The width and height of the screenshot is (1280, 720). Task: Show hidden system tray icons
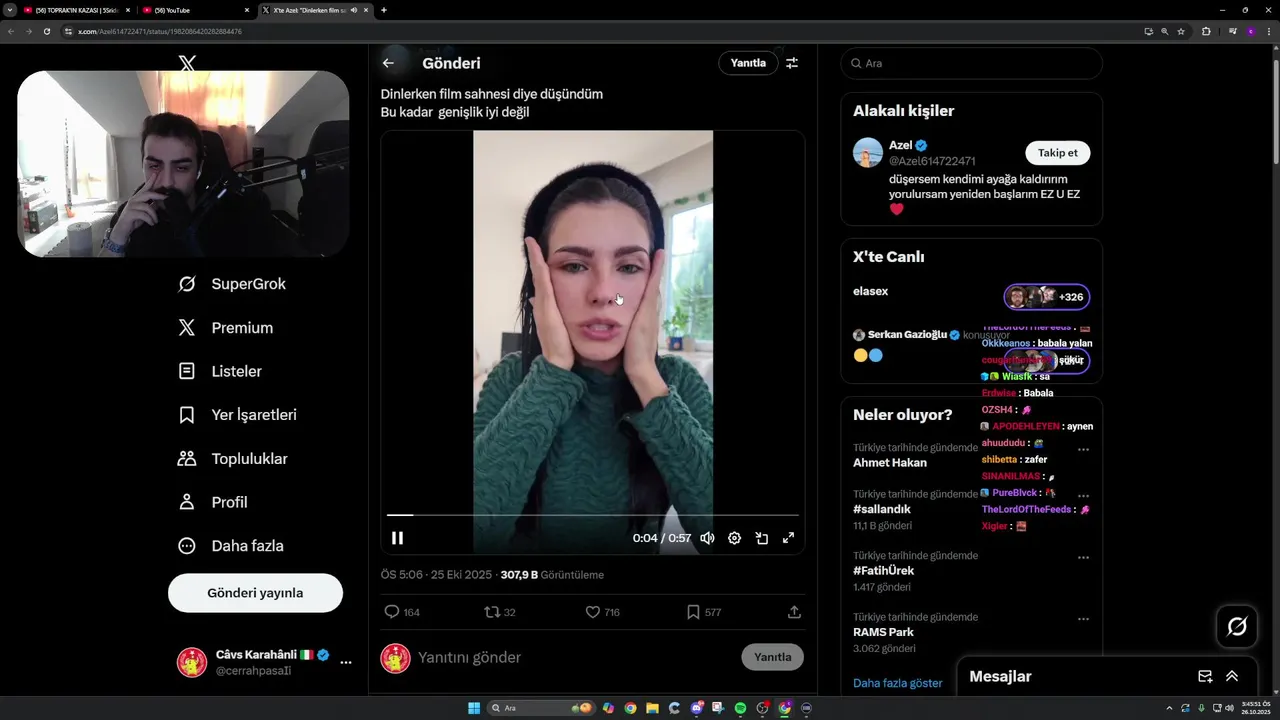[1169, 708]
